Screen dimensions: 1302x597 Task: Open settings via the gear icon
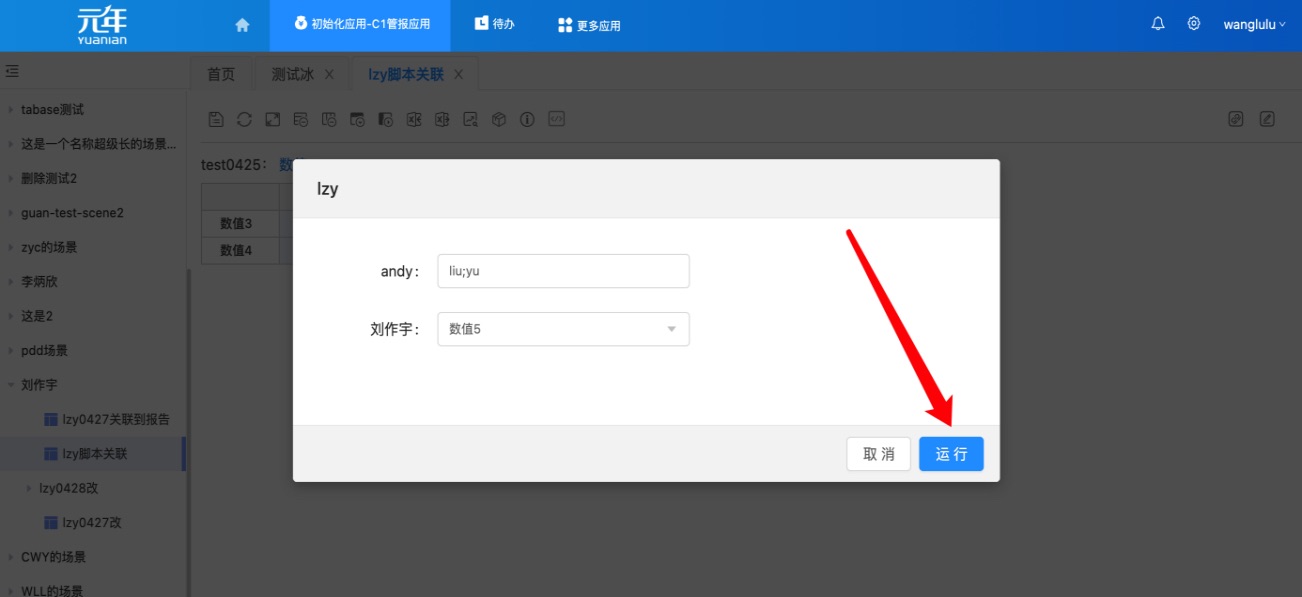tap(1193, 24)
